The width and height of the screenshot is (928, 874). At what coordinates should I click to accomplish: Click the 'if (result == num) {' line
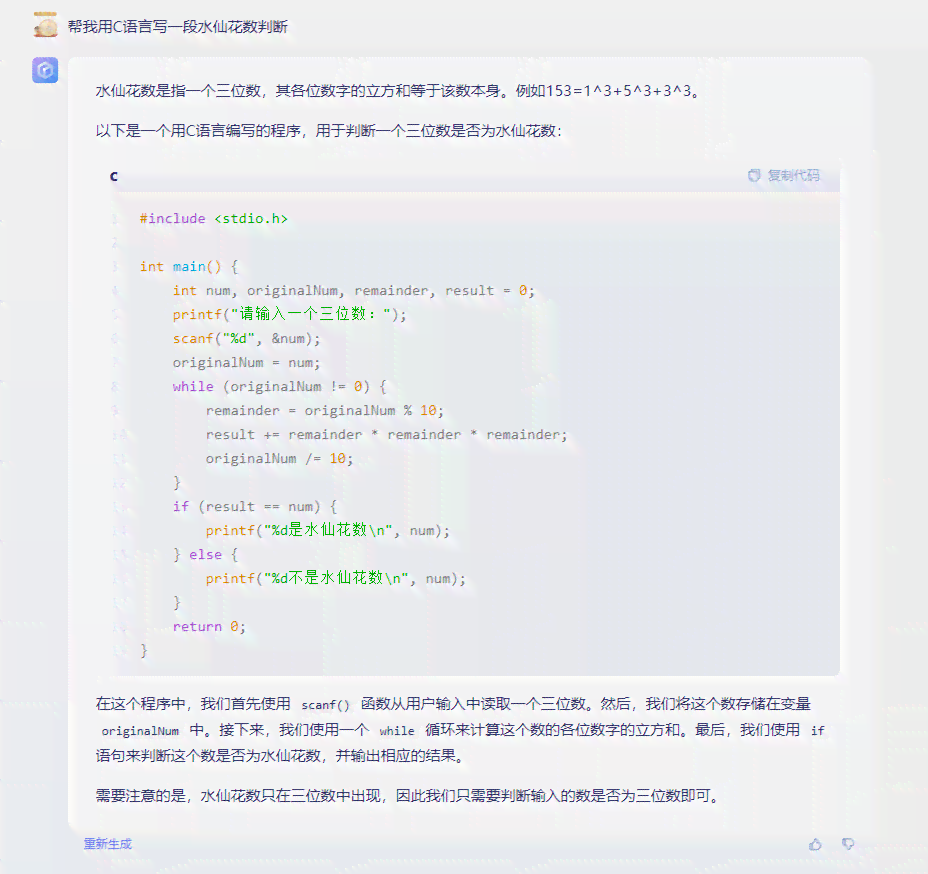point(254,507)
